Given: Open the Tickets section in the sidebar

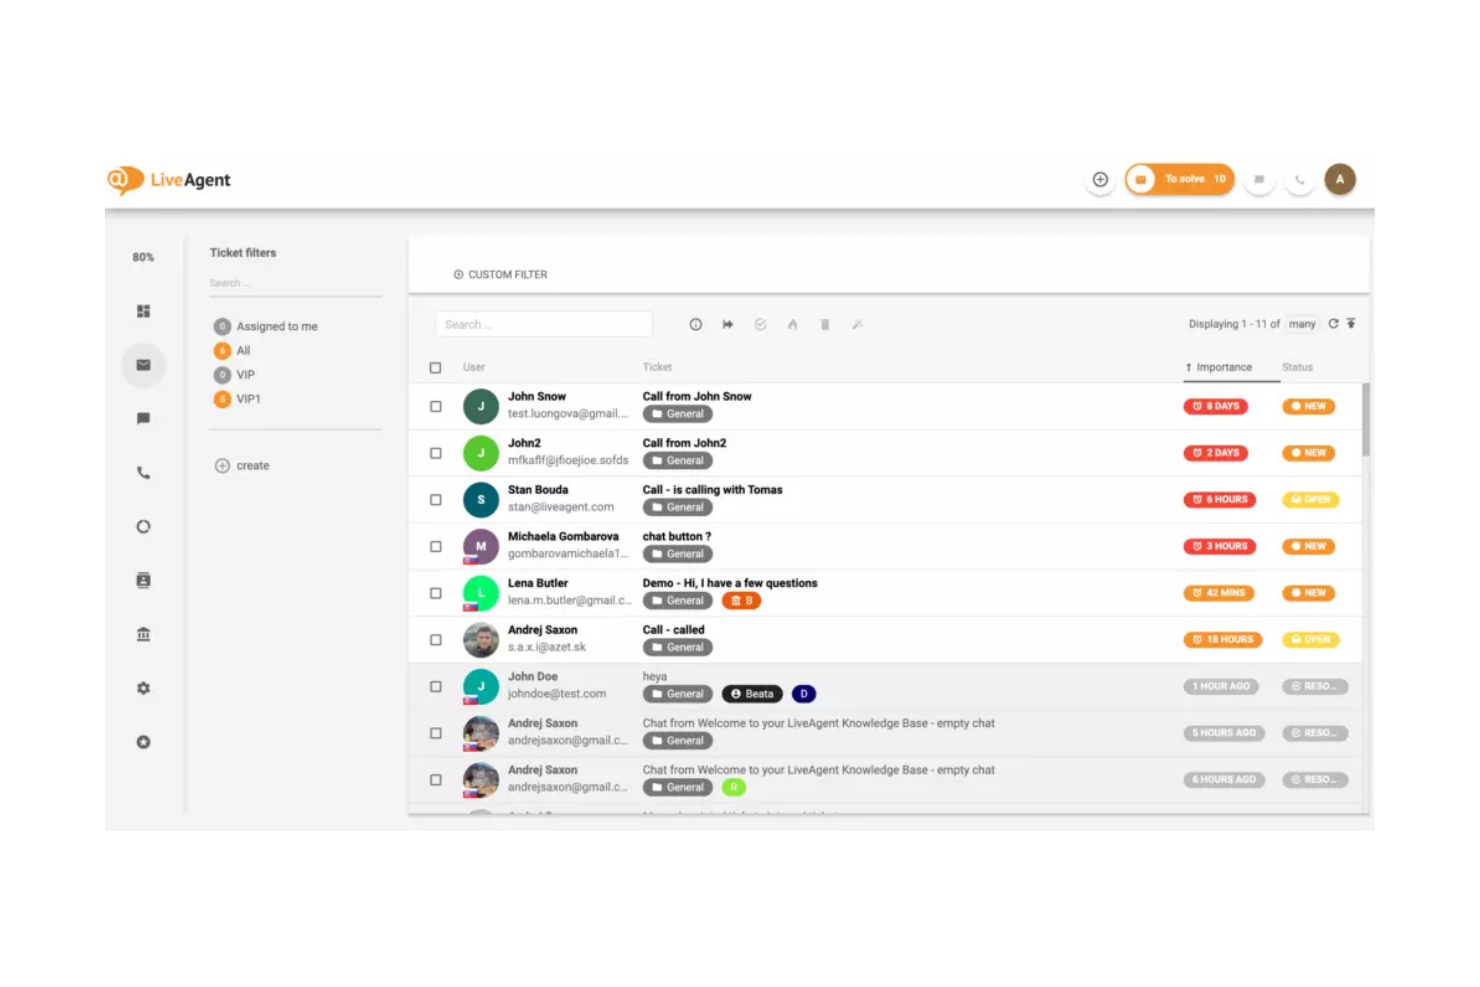Looking at the screenshot, I should pos(143,365).
